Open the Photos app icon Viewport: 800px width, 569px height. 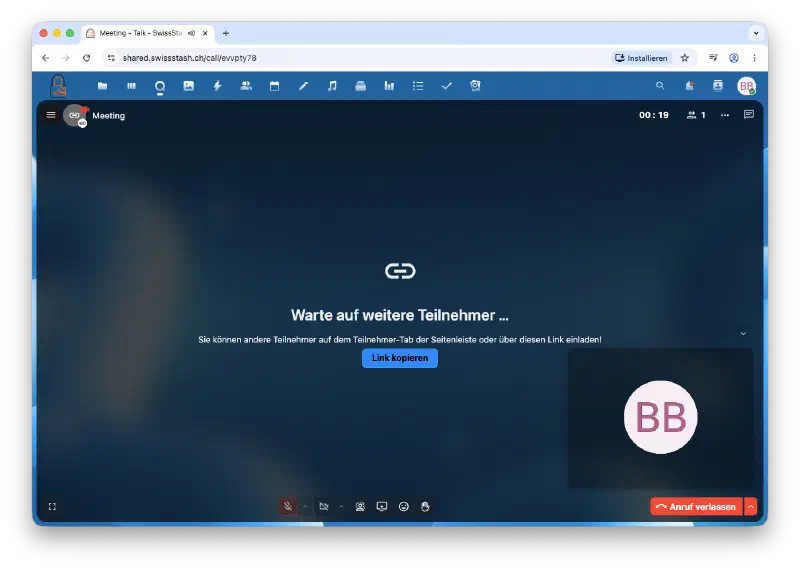coord(189,86)
